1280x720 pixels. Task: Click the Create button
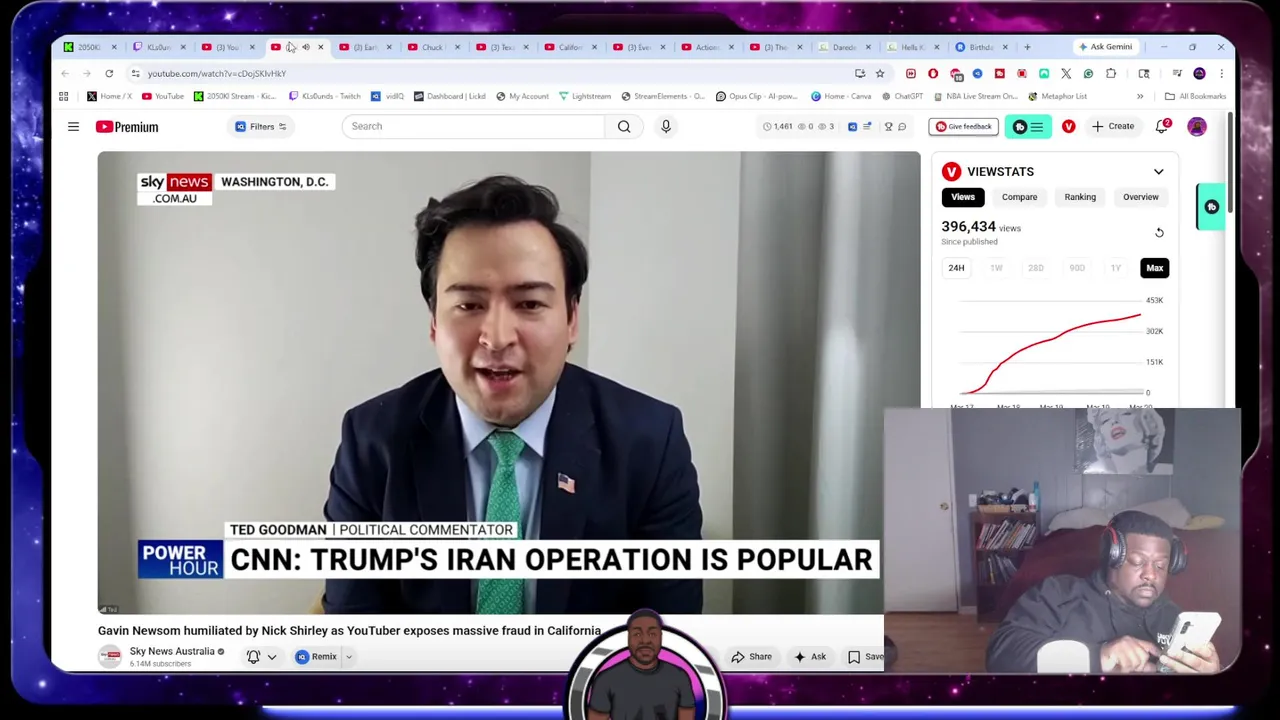1113,127
